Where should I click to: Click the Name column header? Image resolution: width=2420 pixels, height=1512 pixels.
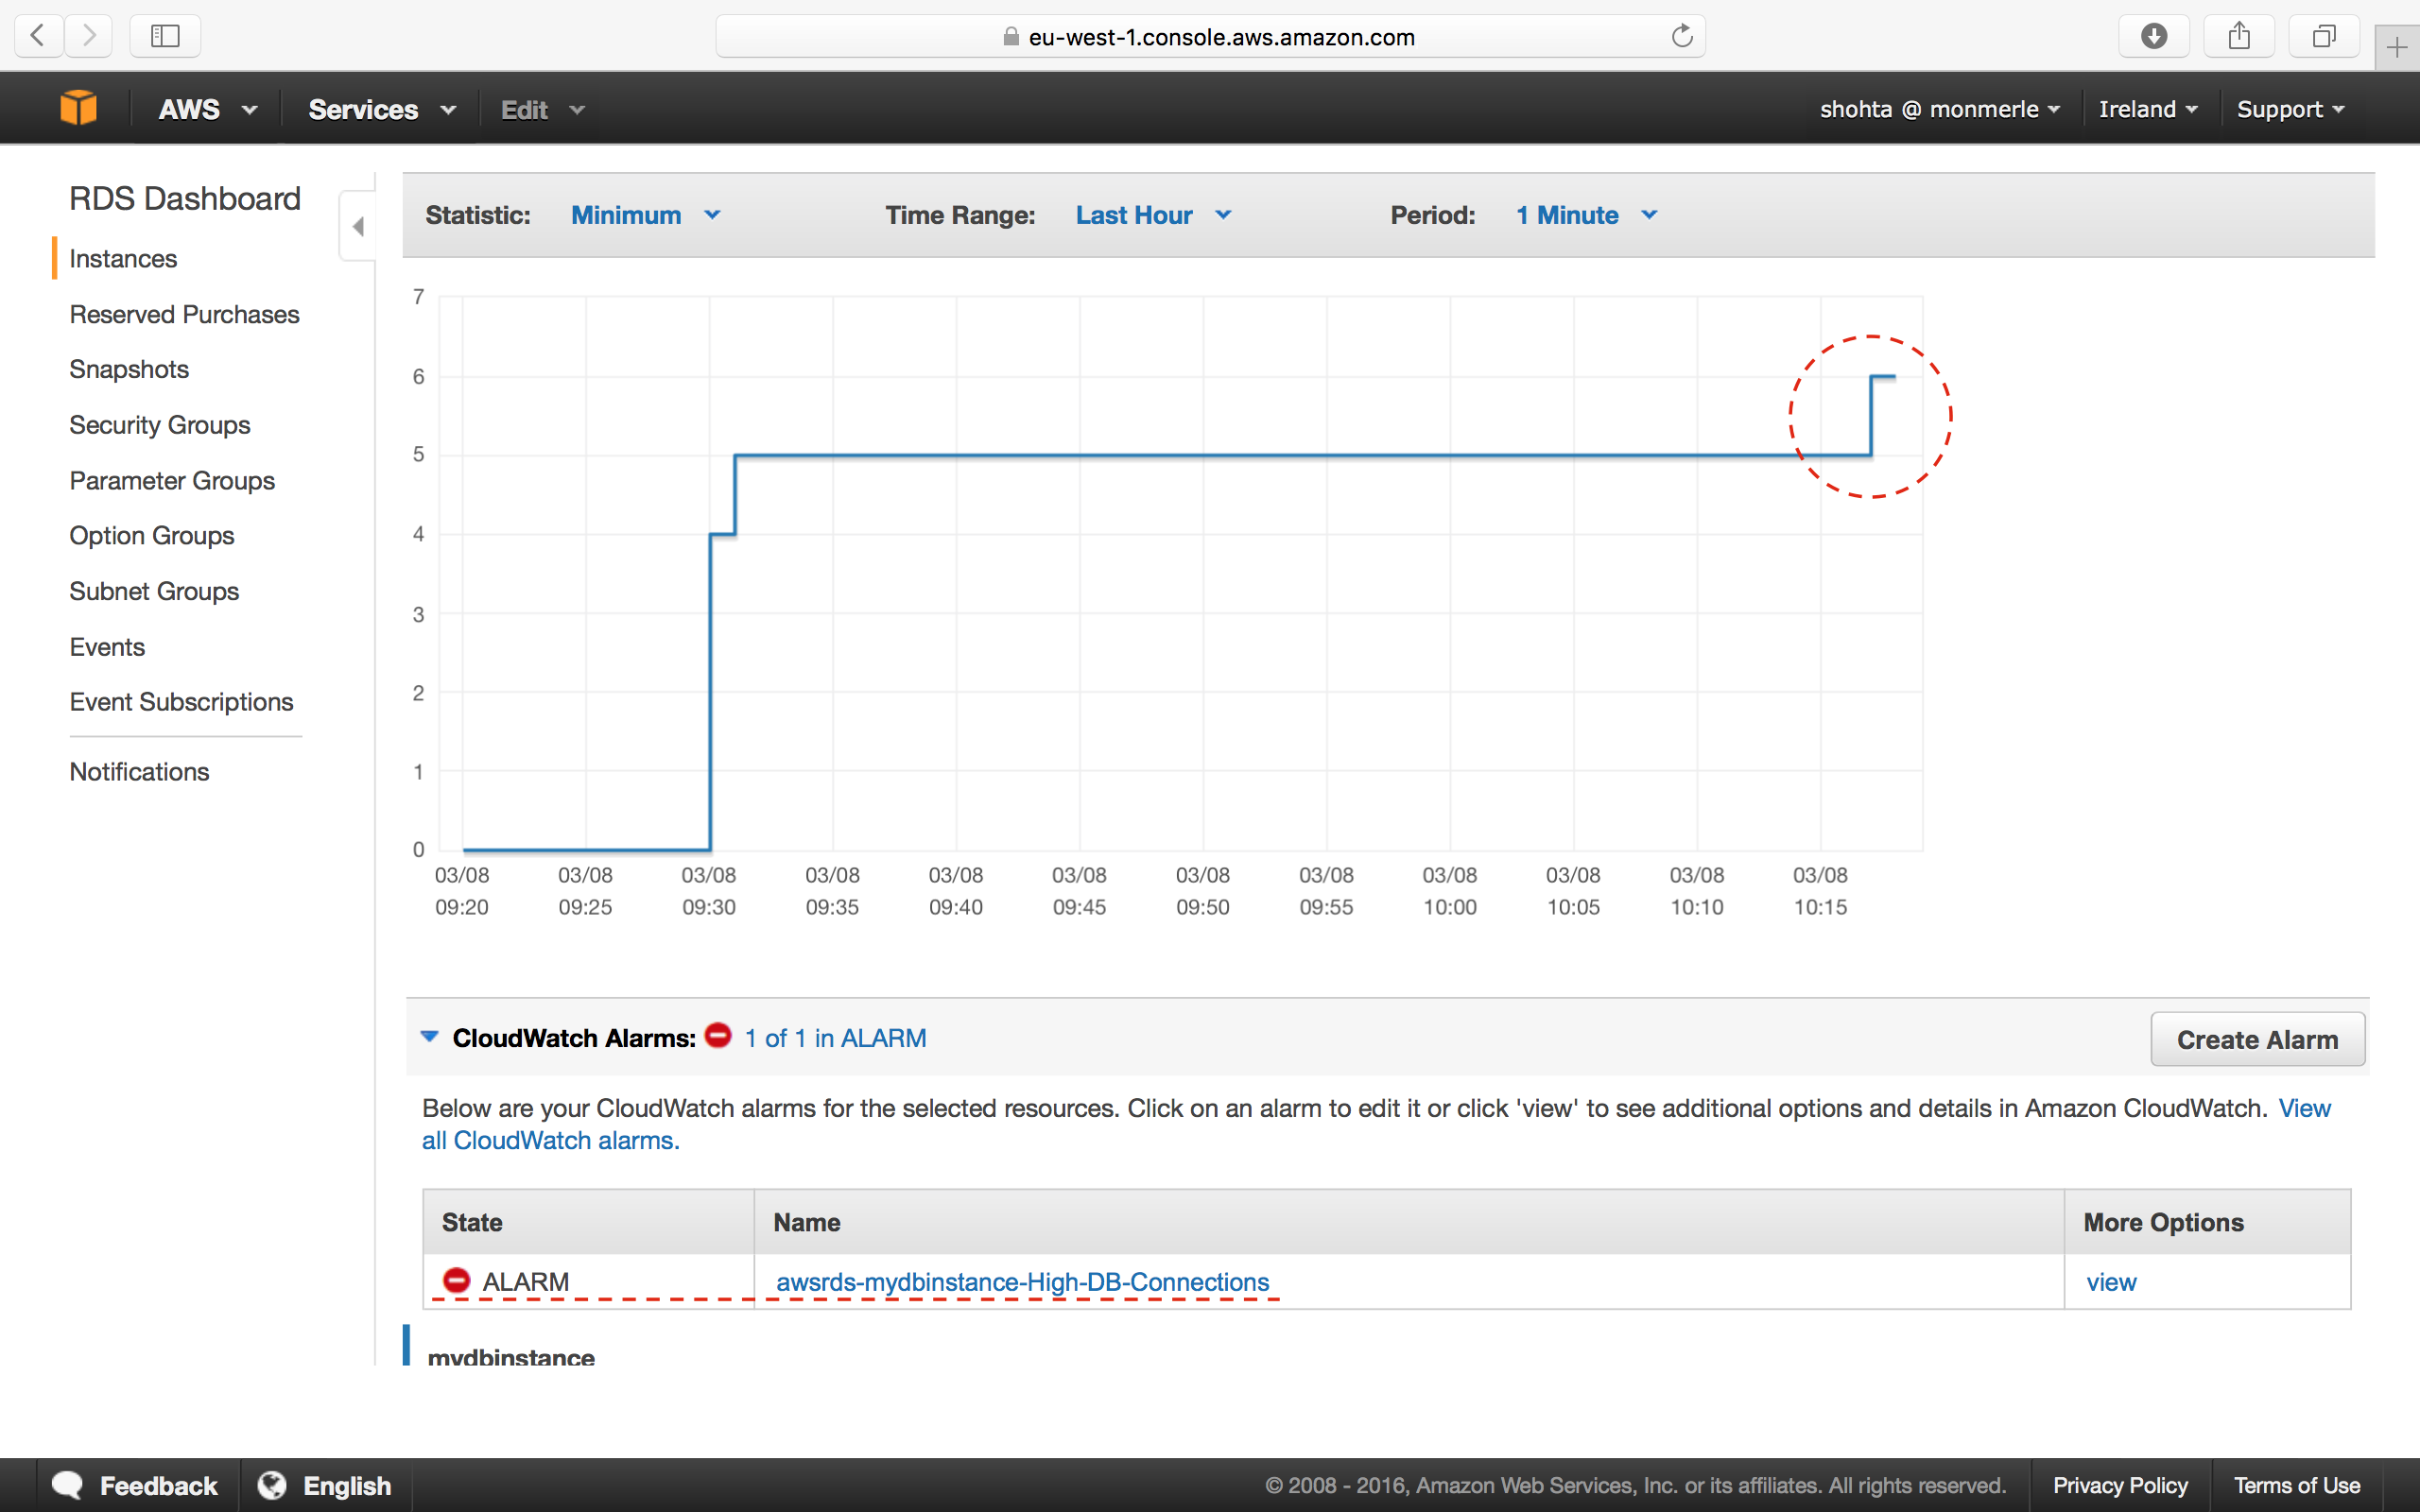point(1409,1222)
